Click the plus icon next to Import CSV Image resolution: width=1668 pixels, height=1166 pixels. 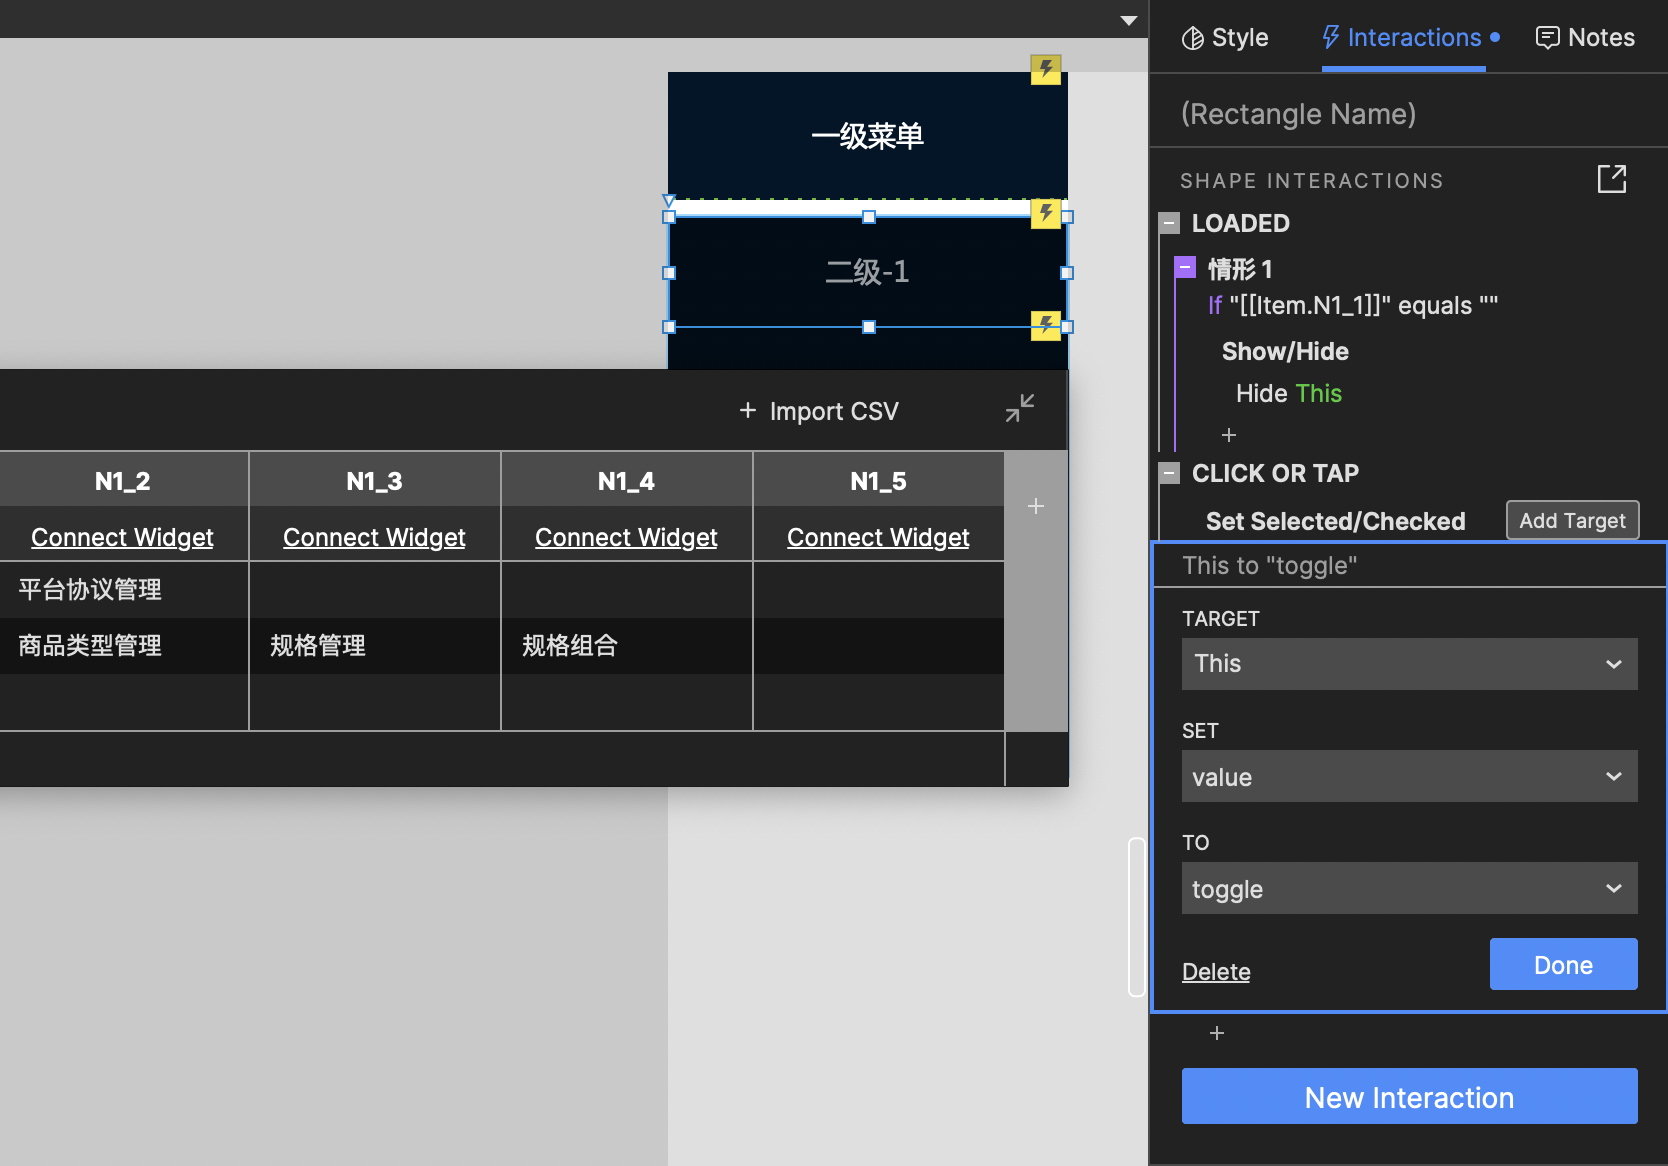[748, 410]
